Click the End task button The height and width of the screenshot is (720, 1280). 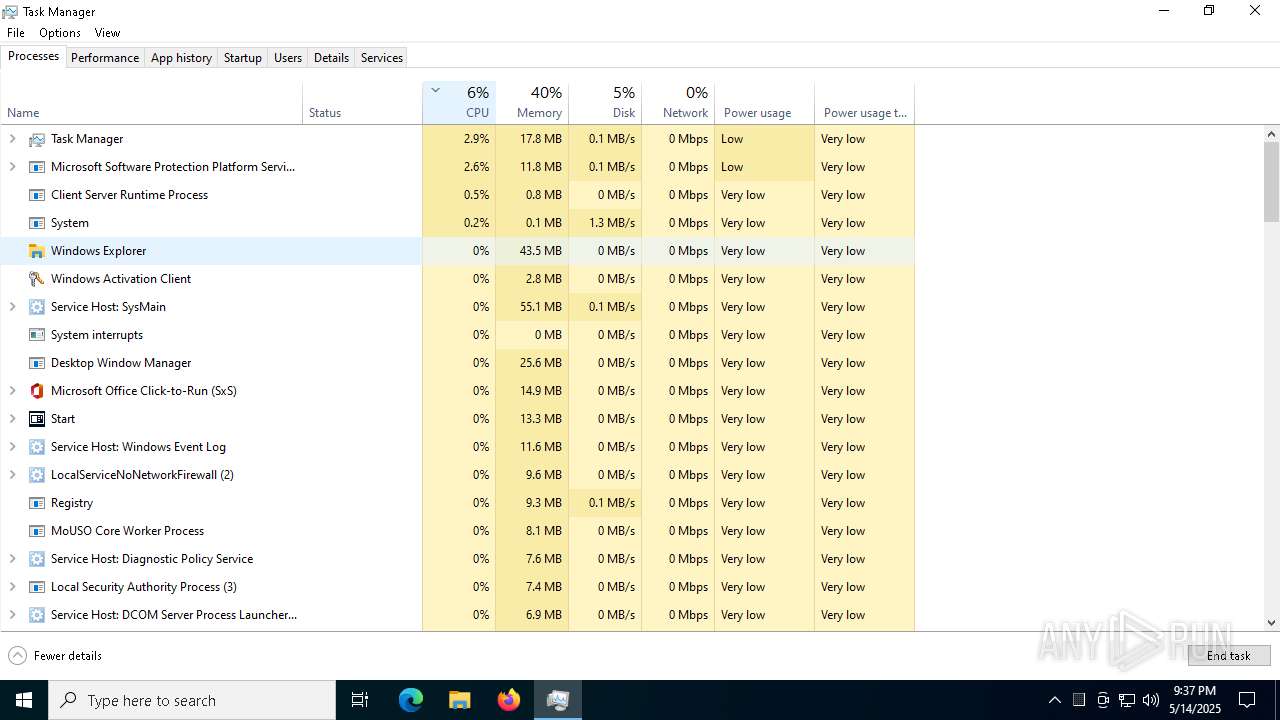(1229, 656)
